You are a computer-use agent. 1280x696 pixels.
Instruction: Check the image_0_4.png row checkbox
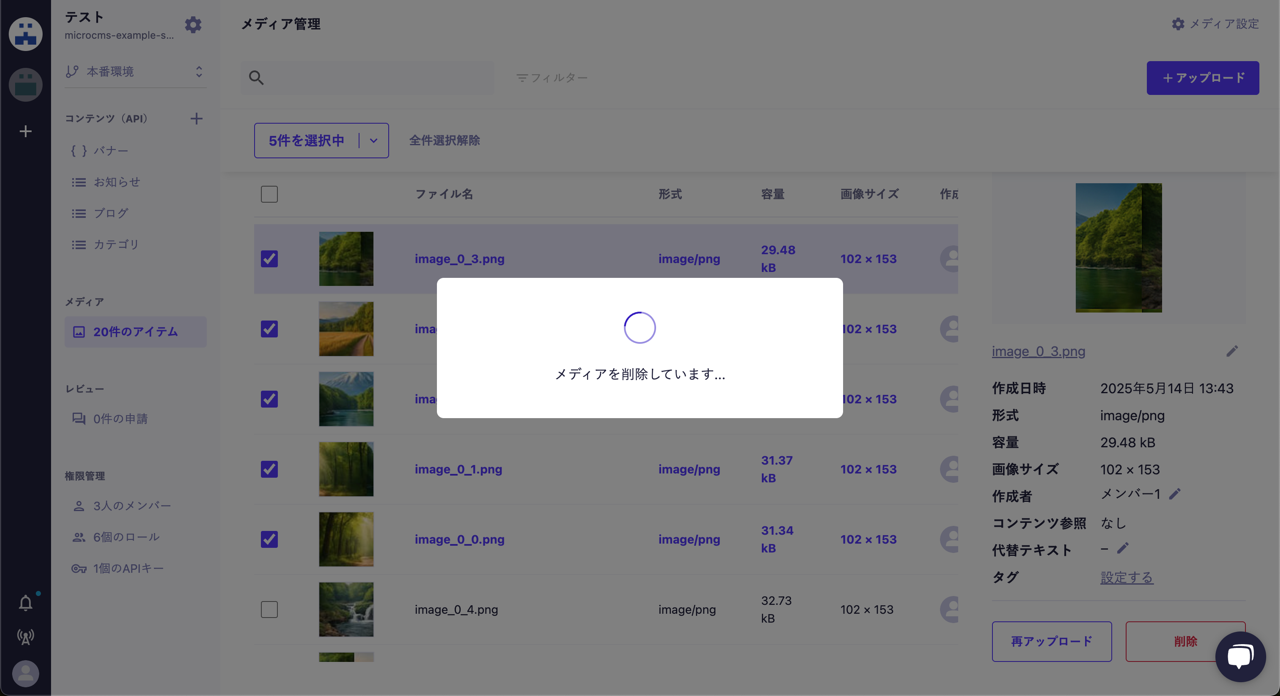[269, 609]
